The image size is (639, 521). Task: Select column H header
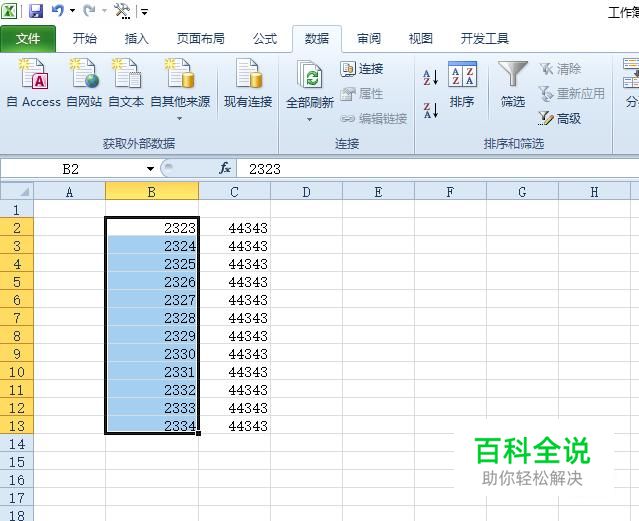(594, 192)
